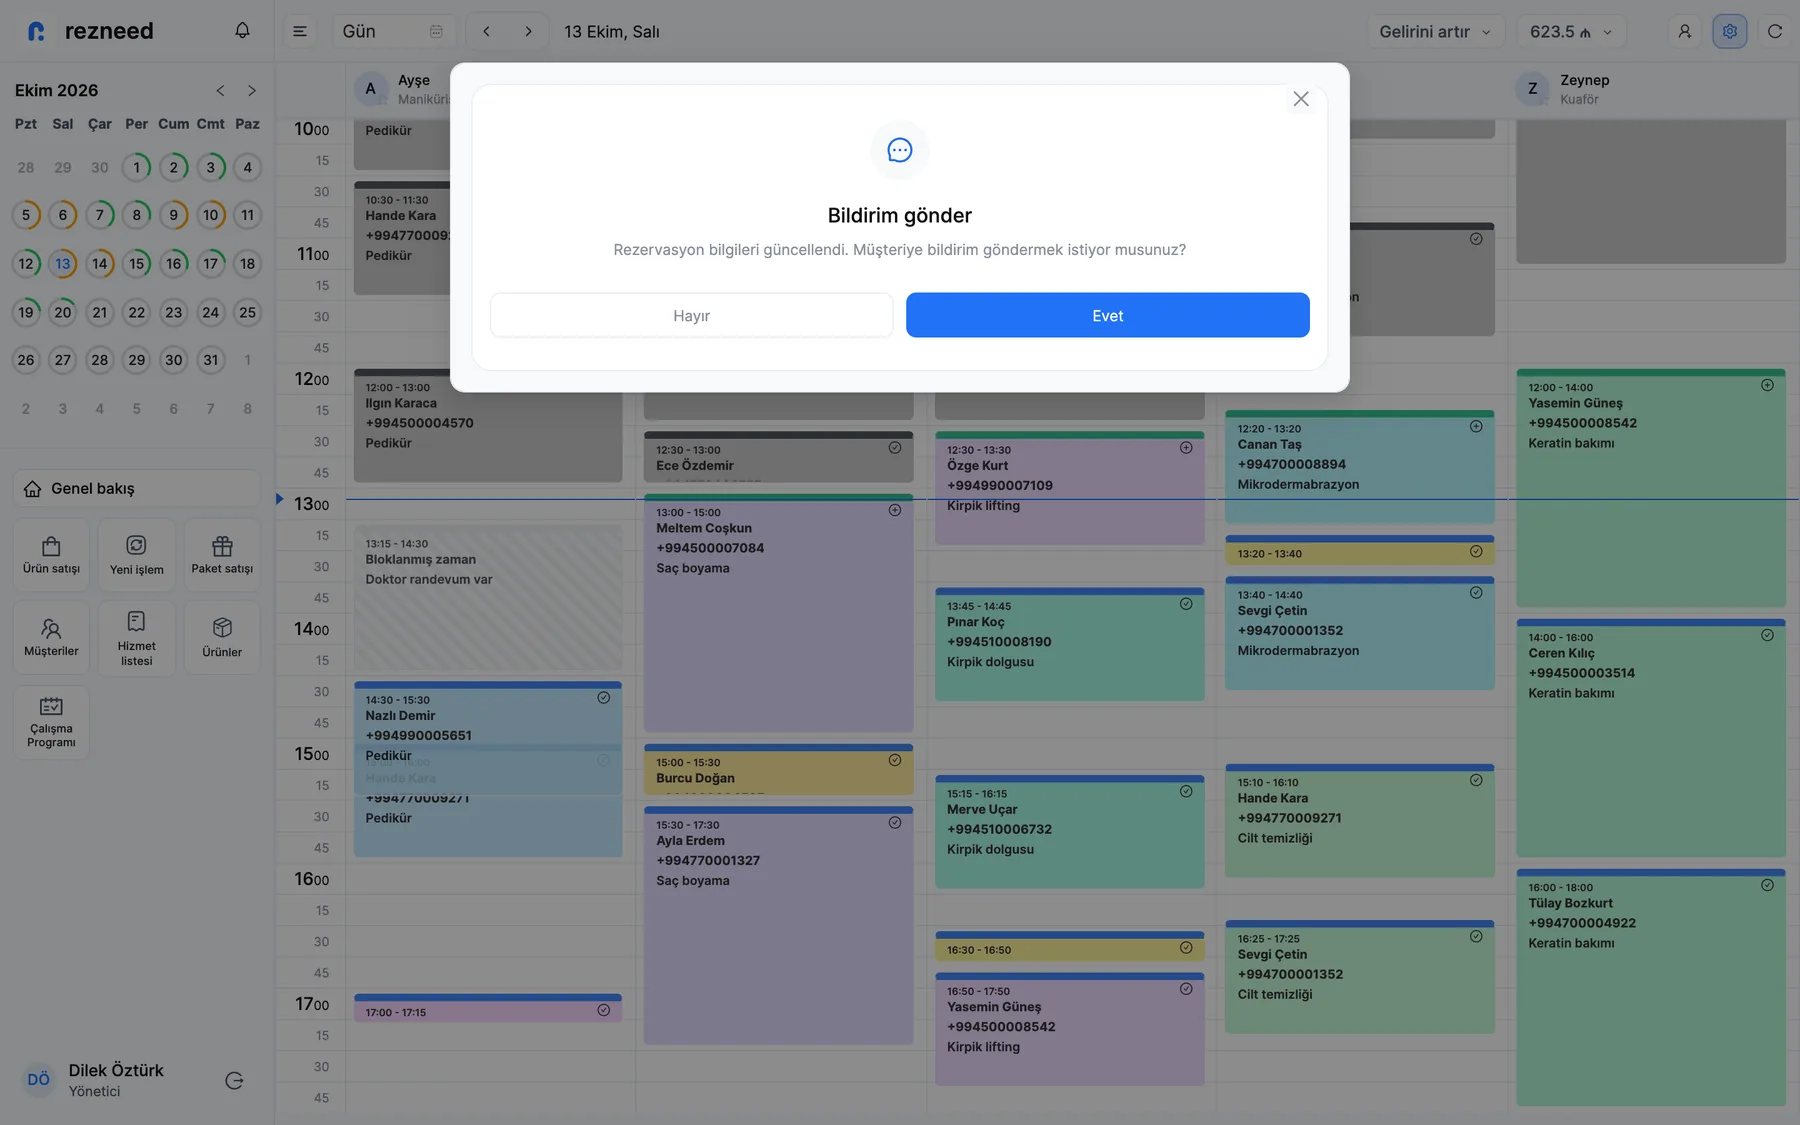The width and height of the screenshot is (1800, 1125).
Task: Show next month in mini calendar
Action: coord(252,90)
